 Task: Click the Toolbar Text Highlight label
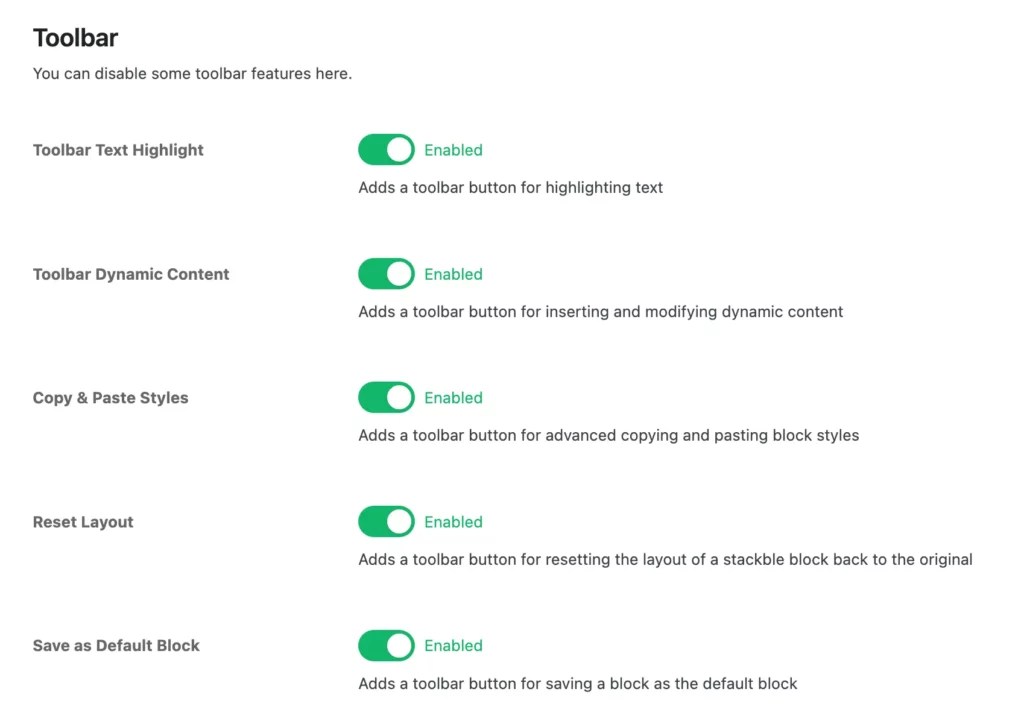pyautogui.click(x=118, y=150)
